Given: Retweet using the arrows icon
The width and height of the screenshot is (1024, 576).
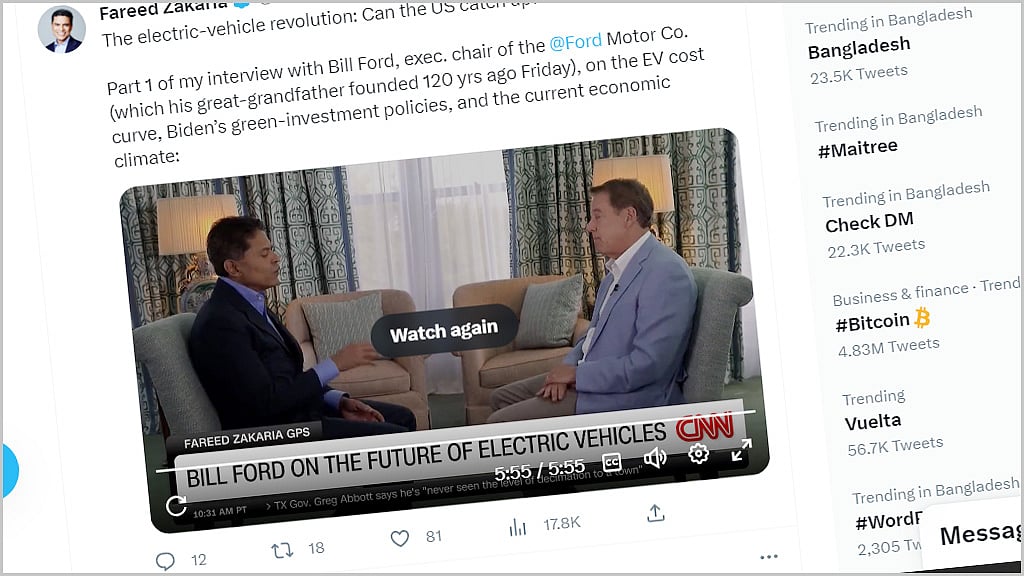Looking at the screenshot, I should (x=282, y=551).
